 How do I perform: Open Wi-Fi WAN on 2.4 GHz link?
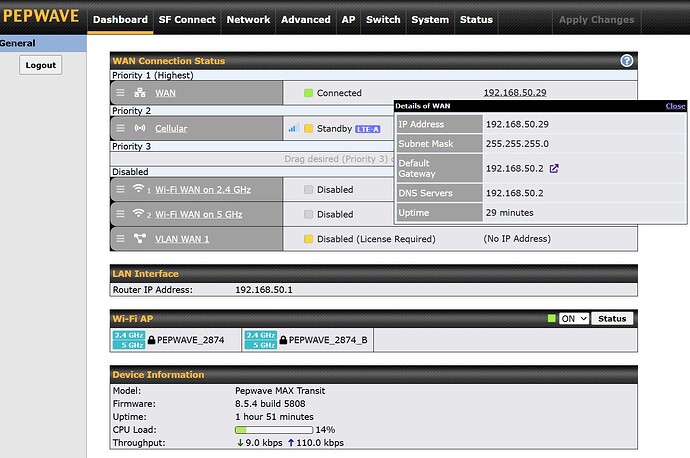coord(203,190)
